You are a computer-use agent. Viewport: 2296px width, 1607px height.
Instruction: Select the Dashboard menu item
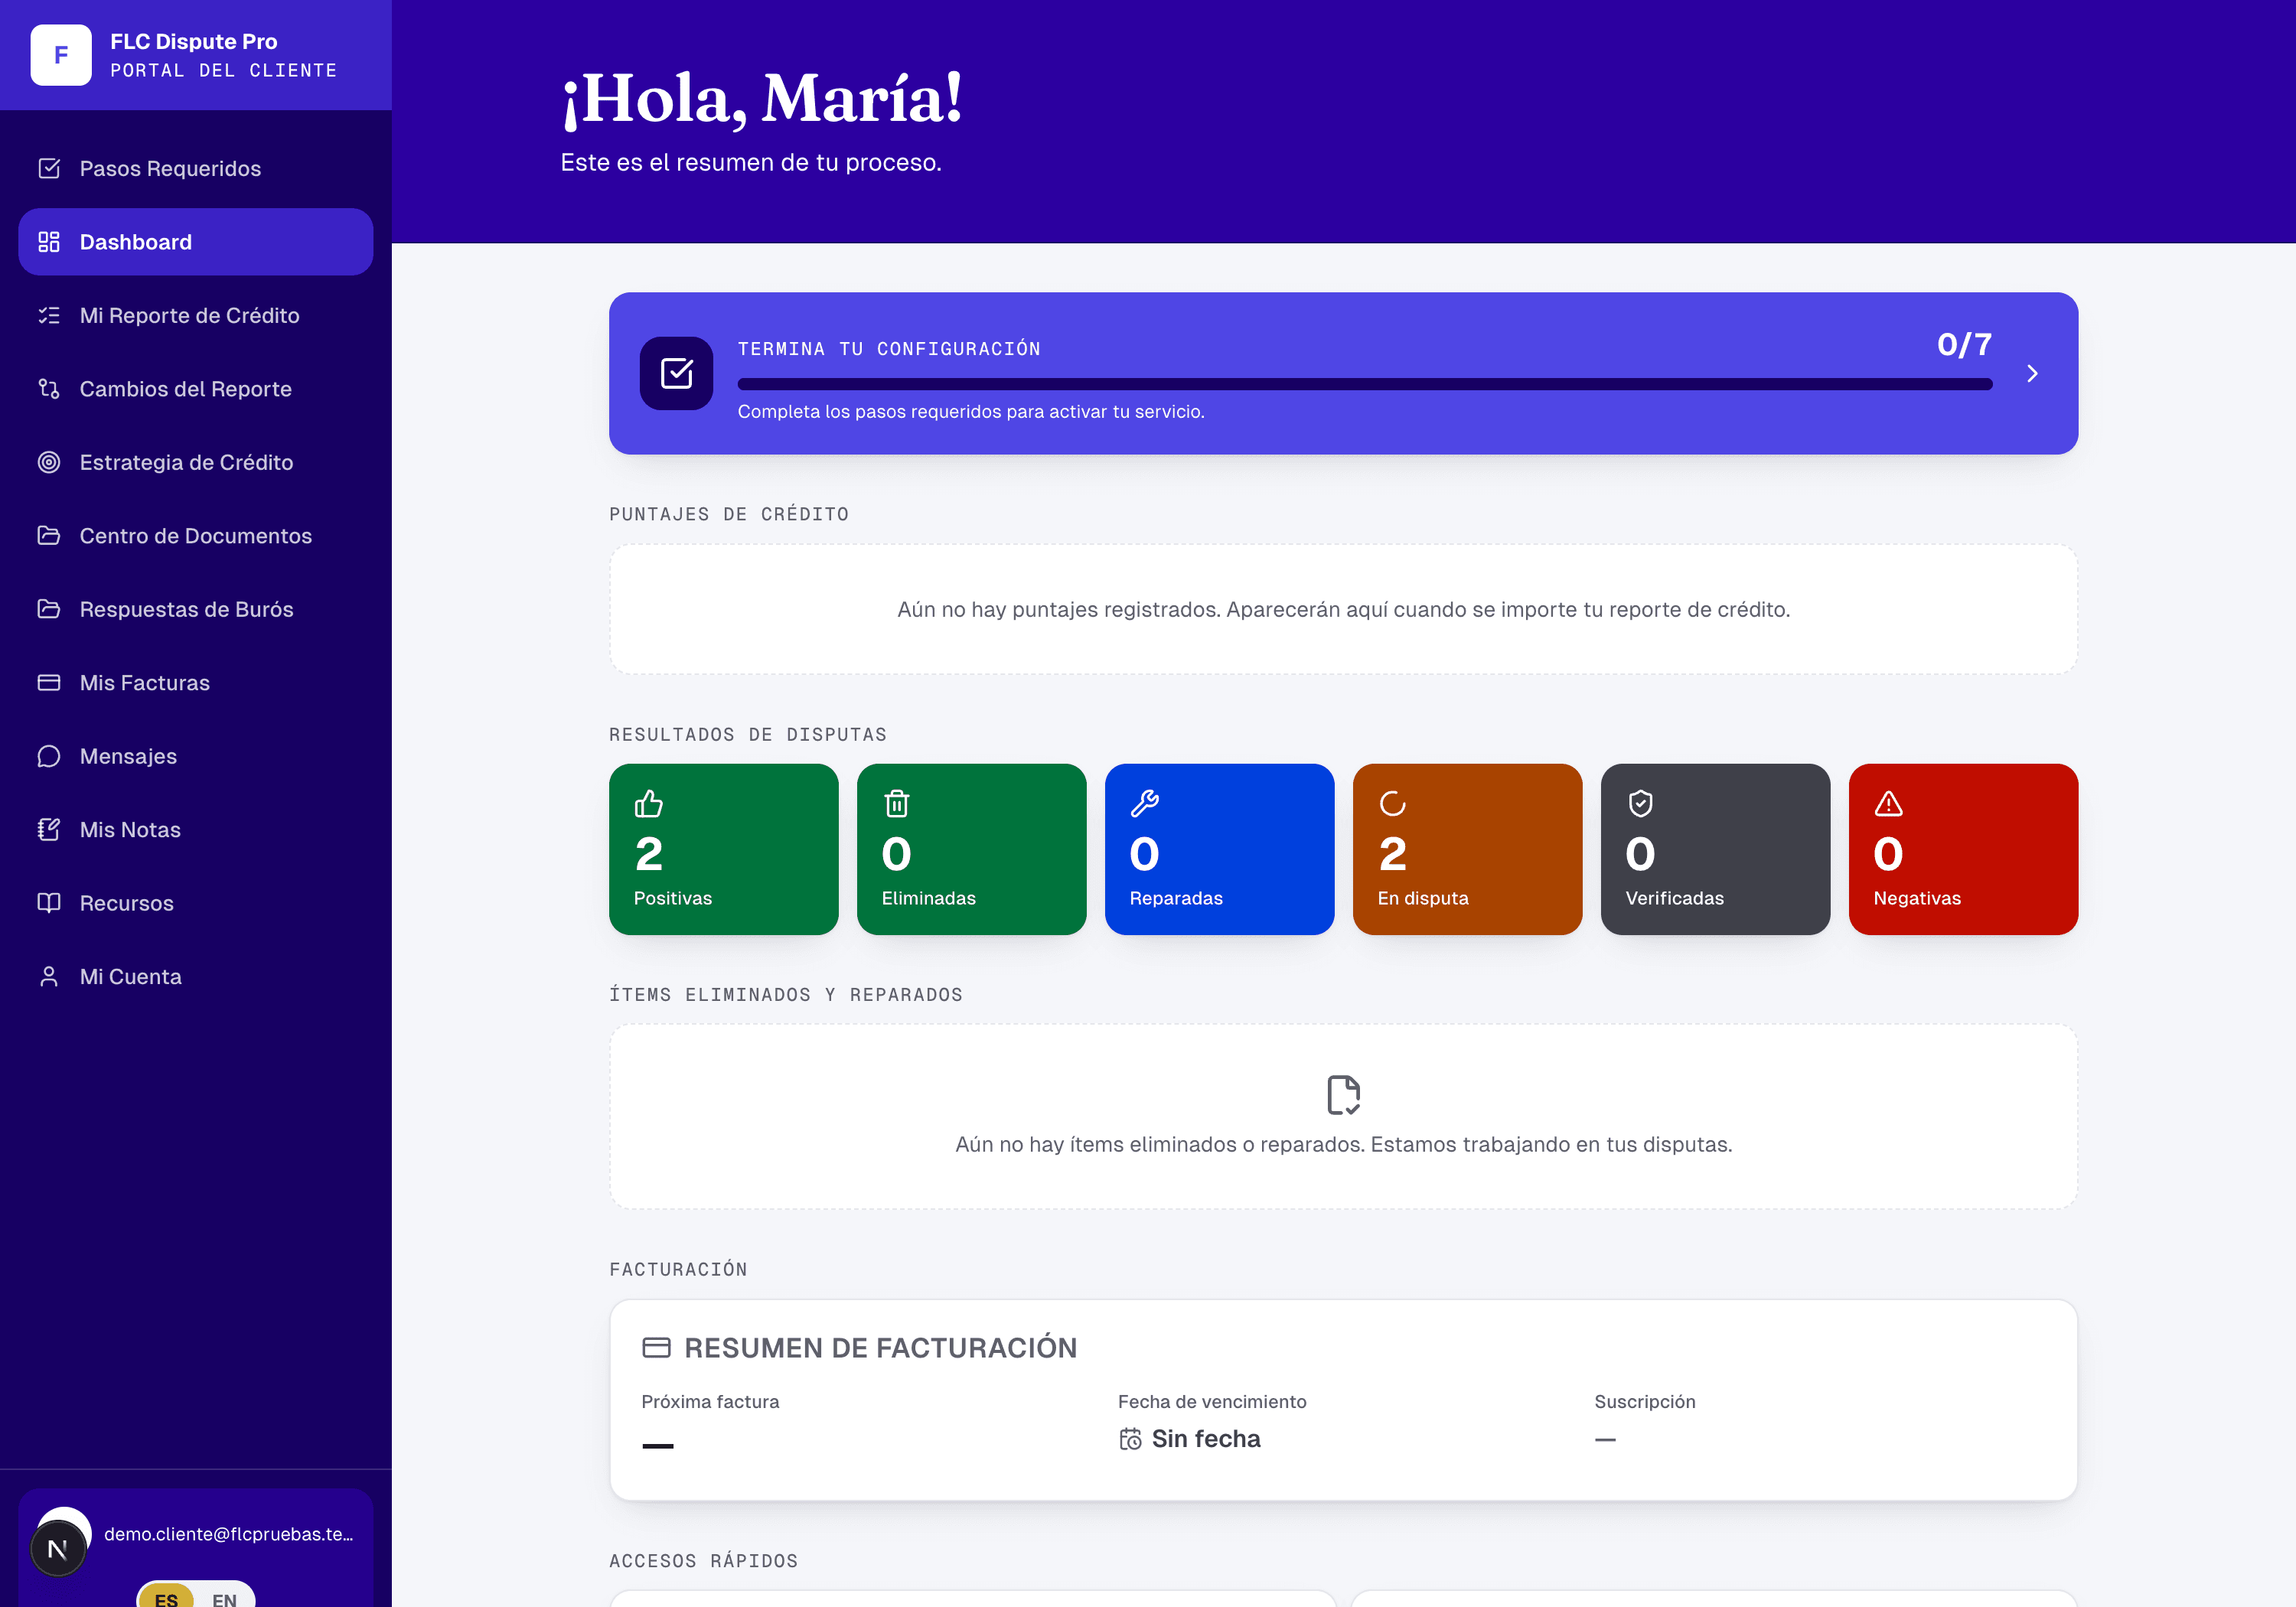point(196,242)
